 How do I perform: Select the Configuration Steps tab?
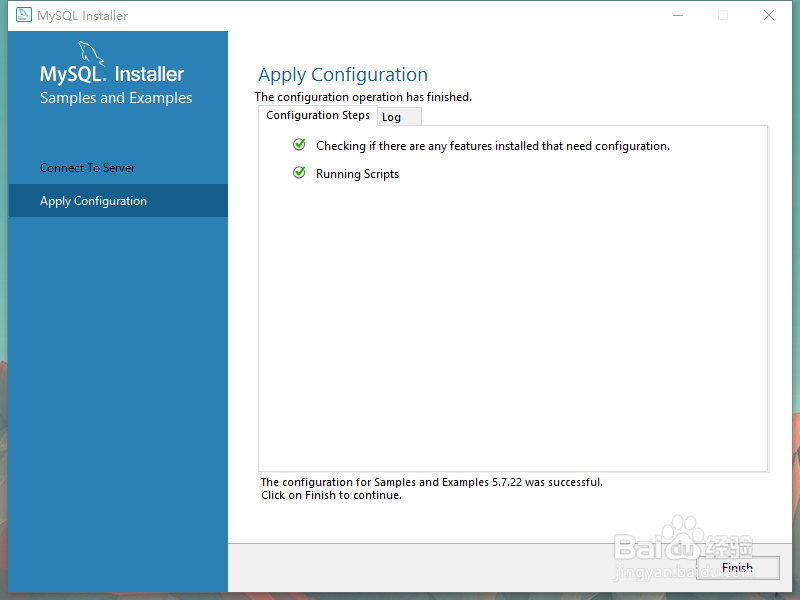click(318, 115)
